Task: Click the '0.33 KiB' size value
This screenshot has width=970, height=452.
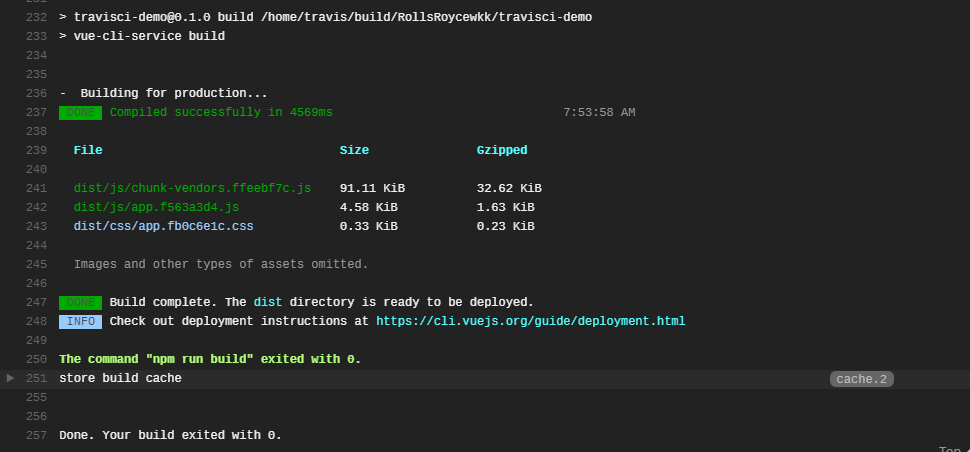Action: coord(369,226)
